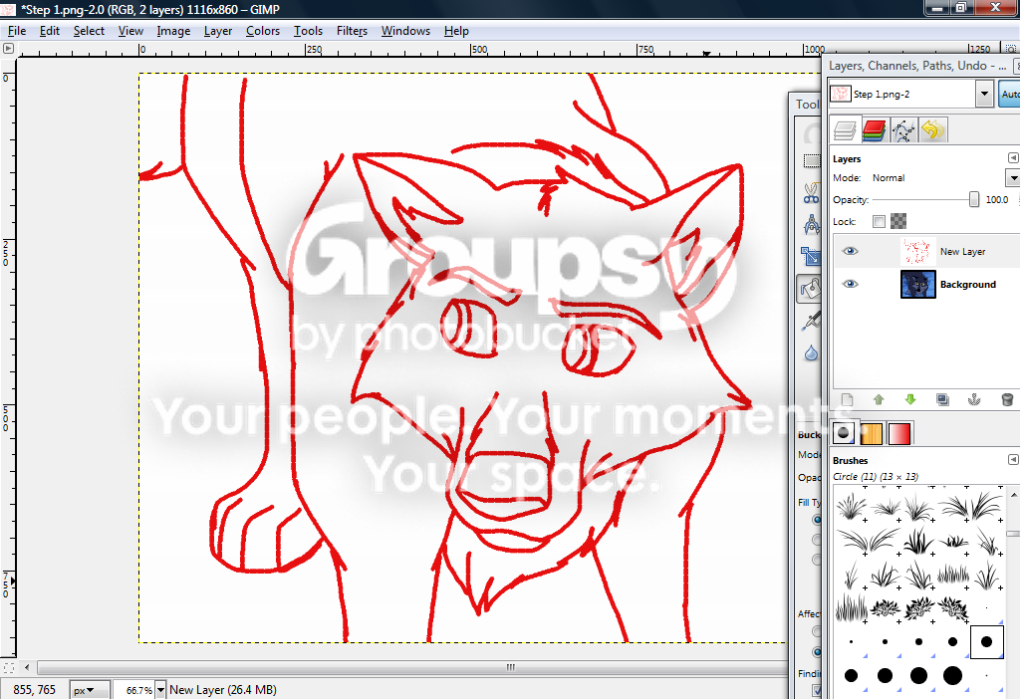1024x699 pixels.
Task: Select the second Fill Type radio button
Action: (x=817, y=540)
